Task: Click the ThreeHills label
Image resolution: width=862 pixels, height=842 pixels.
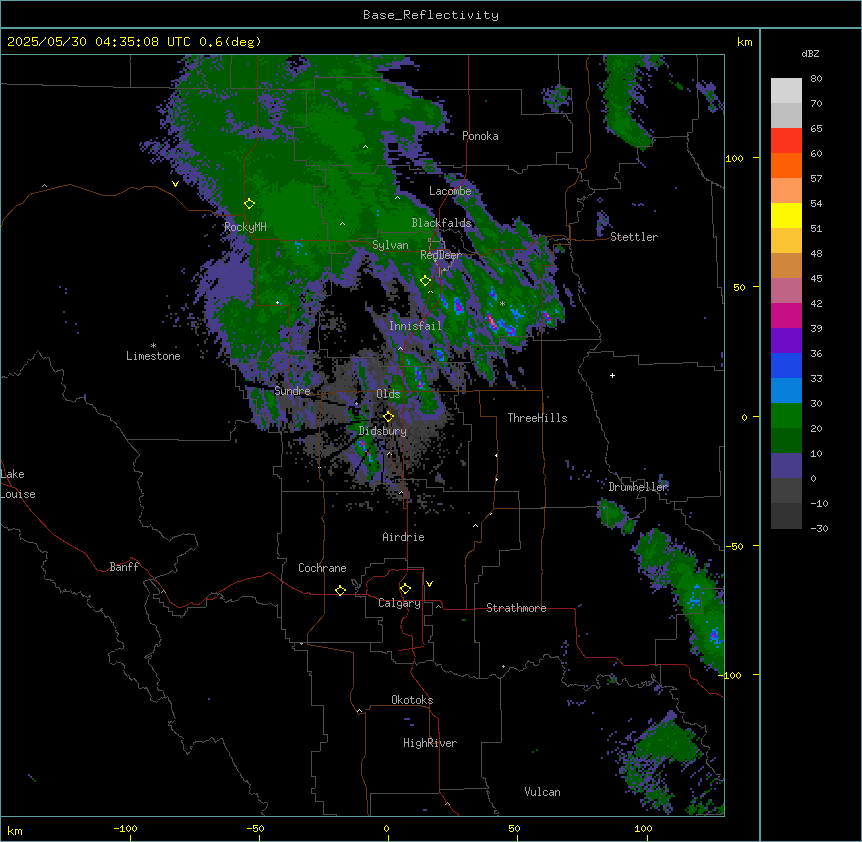Action: (537, 418)
